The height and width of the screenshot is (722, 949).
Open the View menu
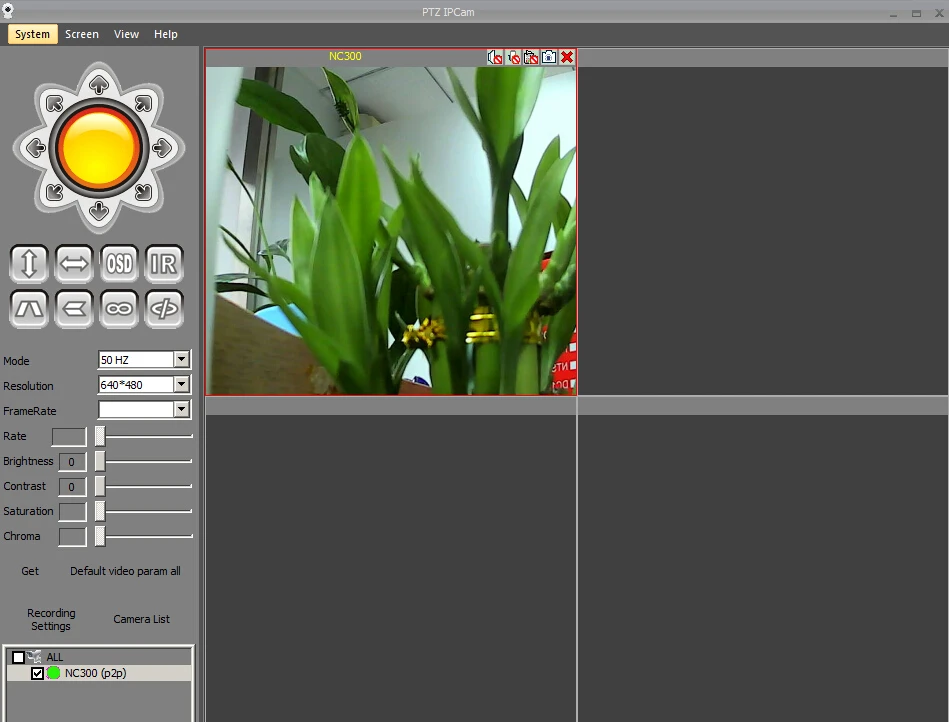click(127, 34)
